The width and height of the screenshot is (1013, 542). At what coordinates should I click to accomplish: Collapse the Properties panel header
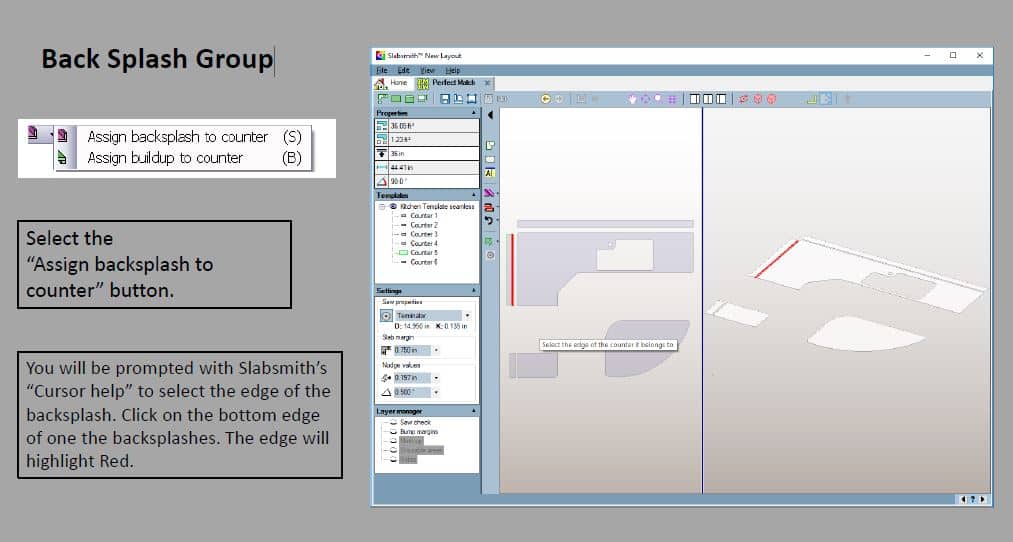[x=474, y=114]
